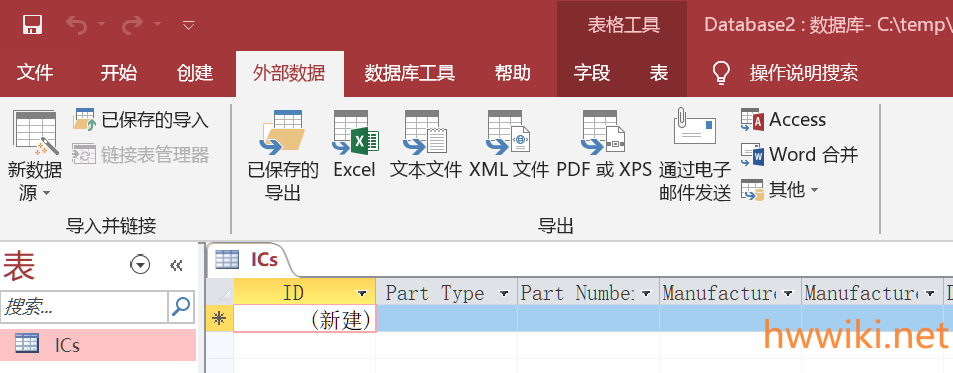This screenshot has height=373, width=953.
Task: Click the lightbulb tell-me icon
Action: pos(721,73)
